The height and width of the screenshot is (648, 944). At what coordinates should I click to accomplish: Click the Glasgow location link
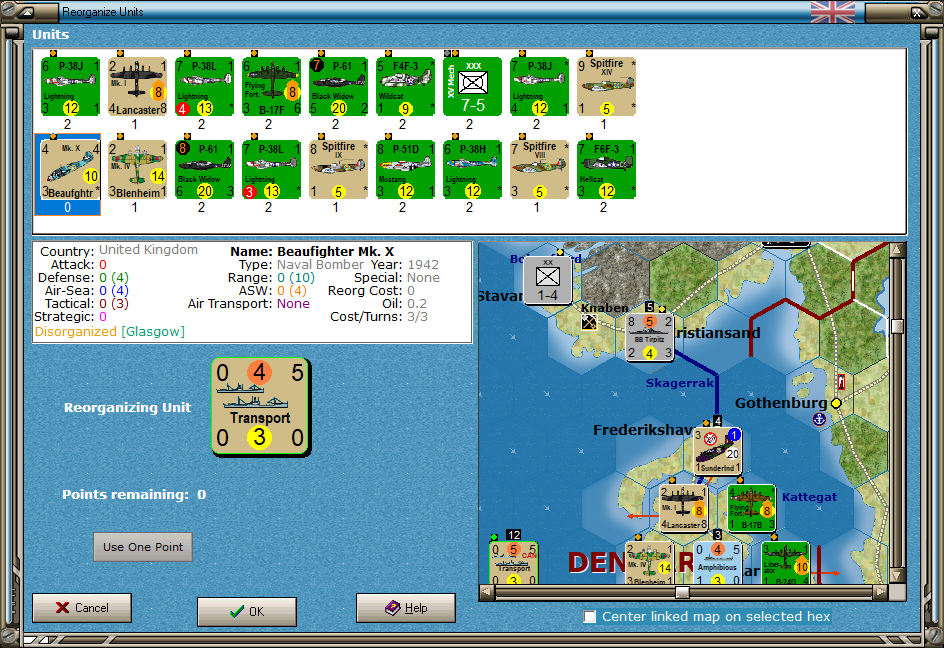click(x=153, y=332)
